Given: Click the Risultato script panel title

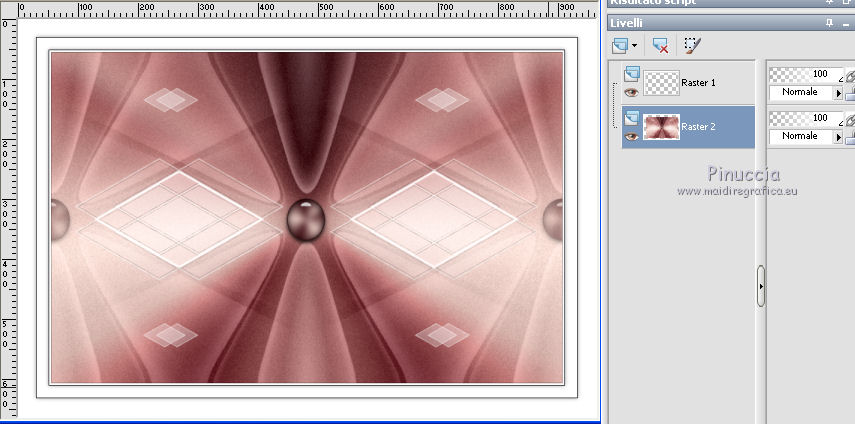Looking at the screenshot, I should point(653,2).
